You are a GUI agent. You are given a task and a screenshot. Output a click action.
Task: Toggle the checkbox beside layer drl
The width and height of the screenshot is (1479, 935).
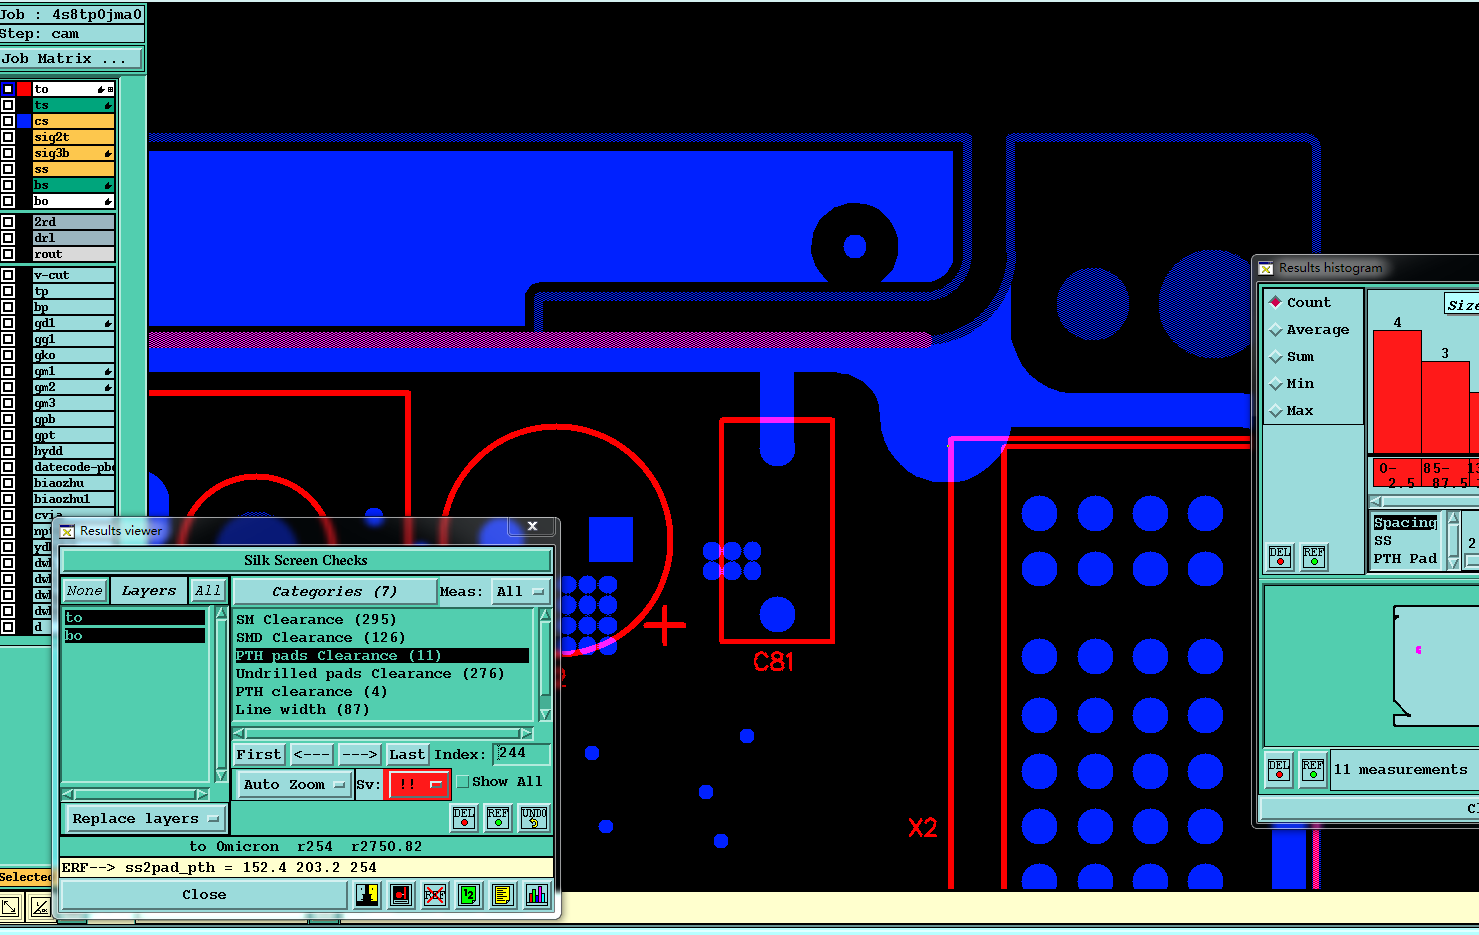8,238
